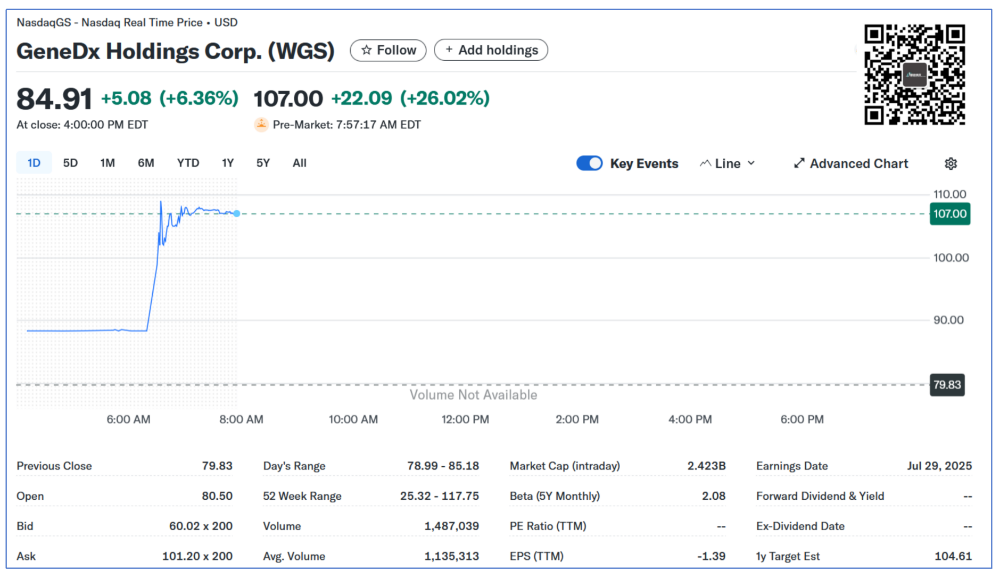The width and height of the screenshot is (1000, 575).
Task: Click the pre-market change +22.09 (+26.02%)
Action: [410, 98]
